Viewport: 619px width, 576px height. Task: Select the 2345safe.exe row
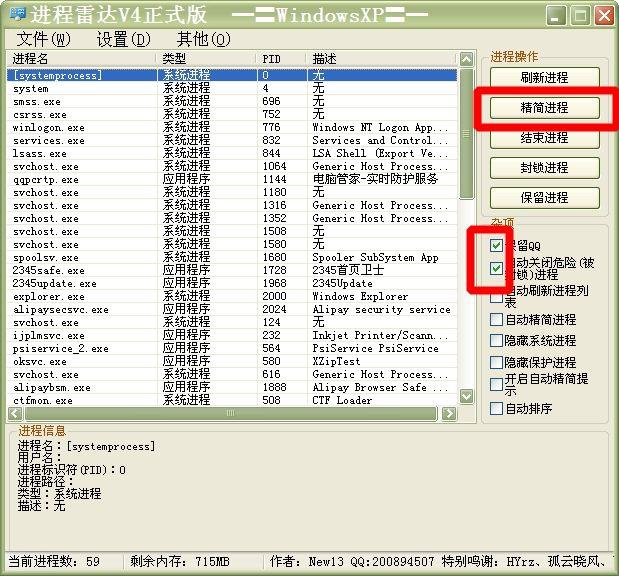(232, 270)
